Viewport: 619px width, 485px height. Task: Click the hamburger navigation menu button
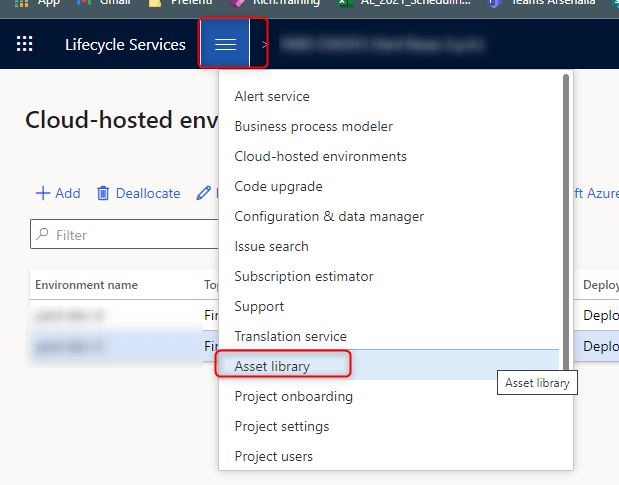click(x=226, y=44)
